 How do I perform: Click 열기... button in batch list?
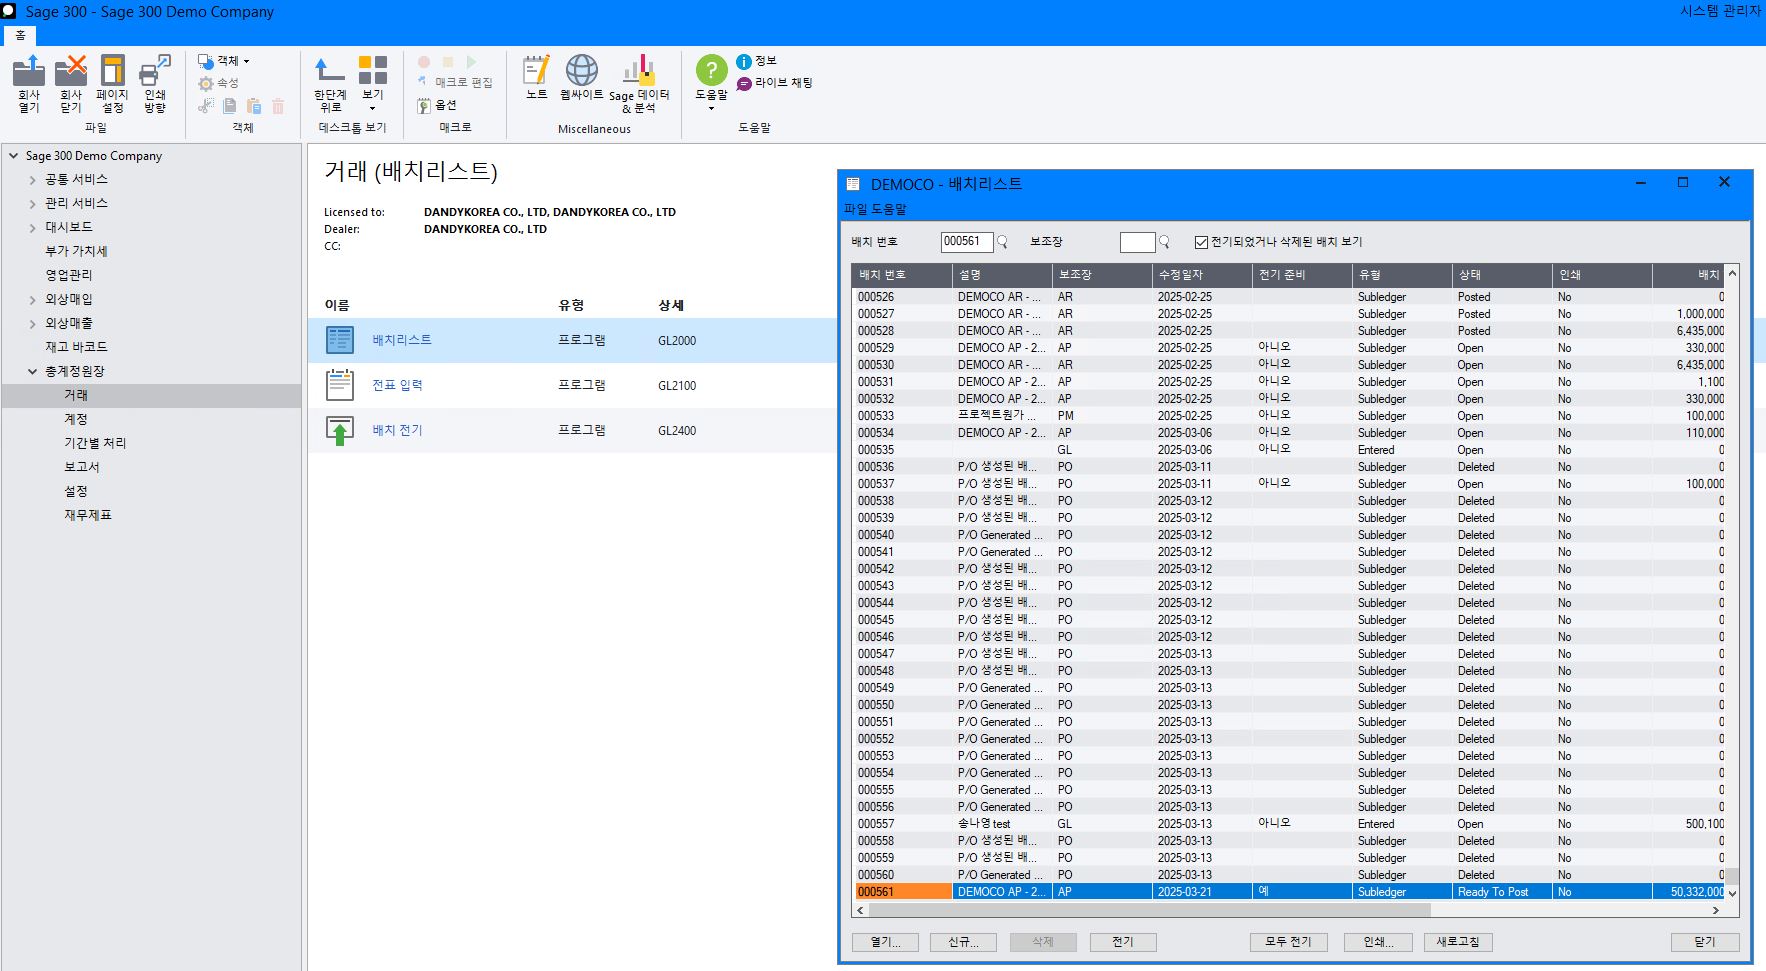[886, 942]
